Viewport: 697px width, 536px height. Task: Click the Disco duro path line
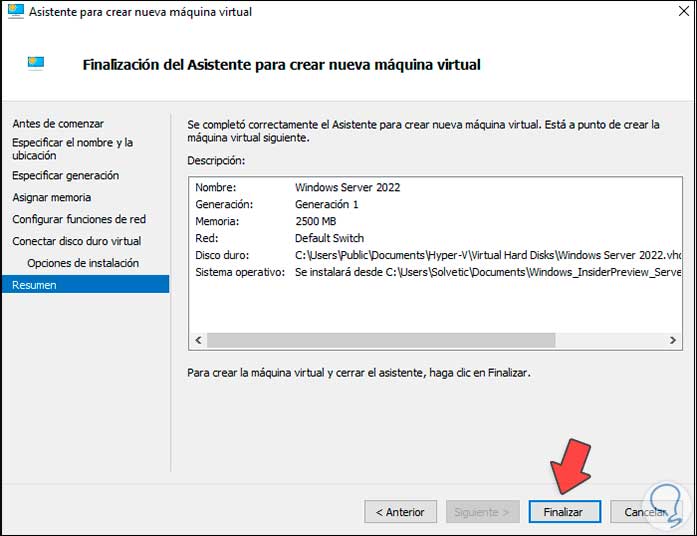(x=438, y=255)
